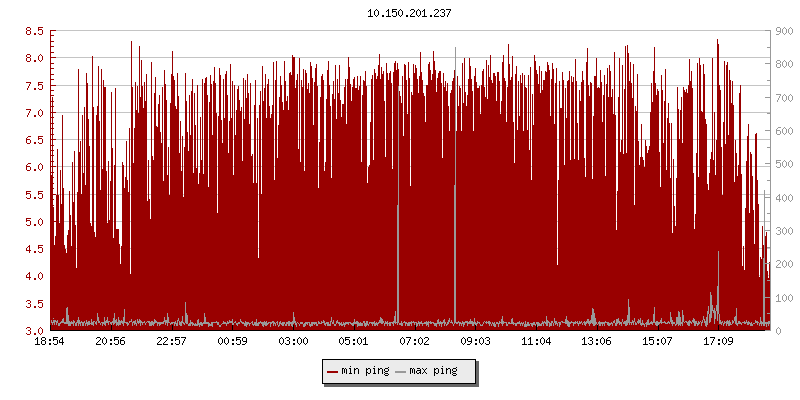This screenshot has width=800, height=400.
Task: Select the 'min ping' legend label
Action: [x=364, y=371]
